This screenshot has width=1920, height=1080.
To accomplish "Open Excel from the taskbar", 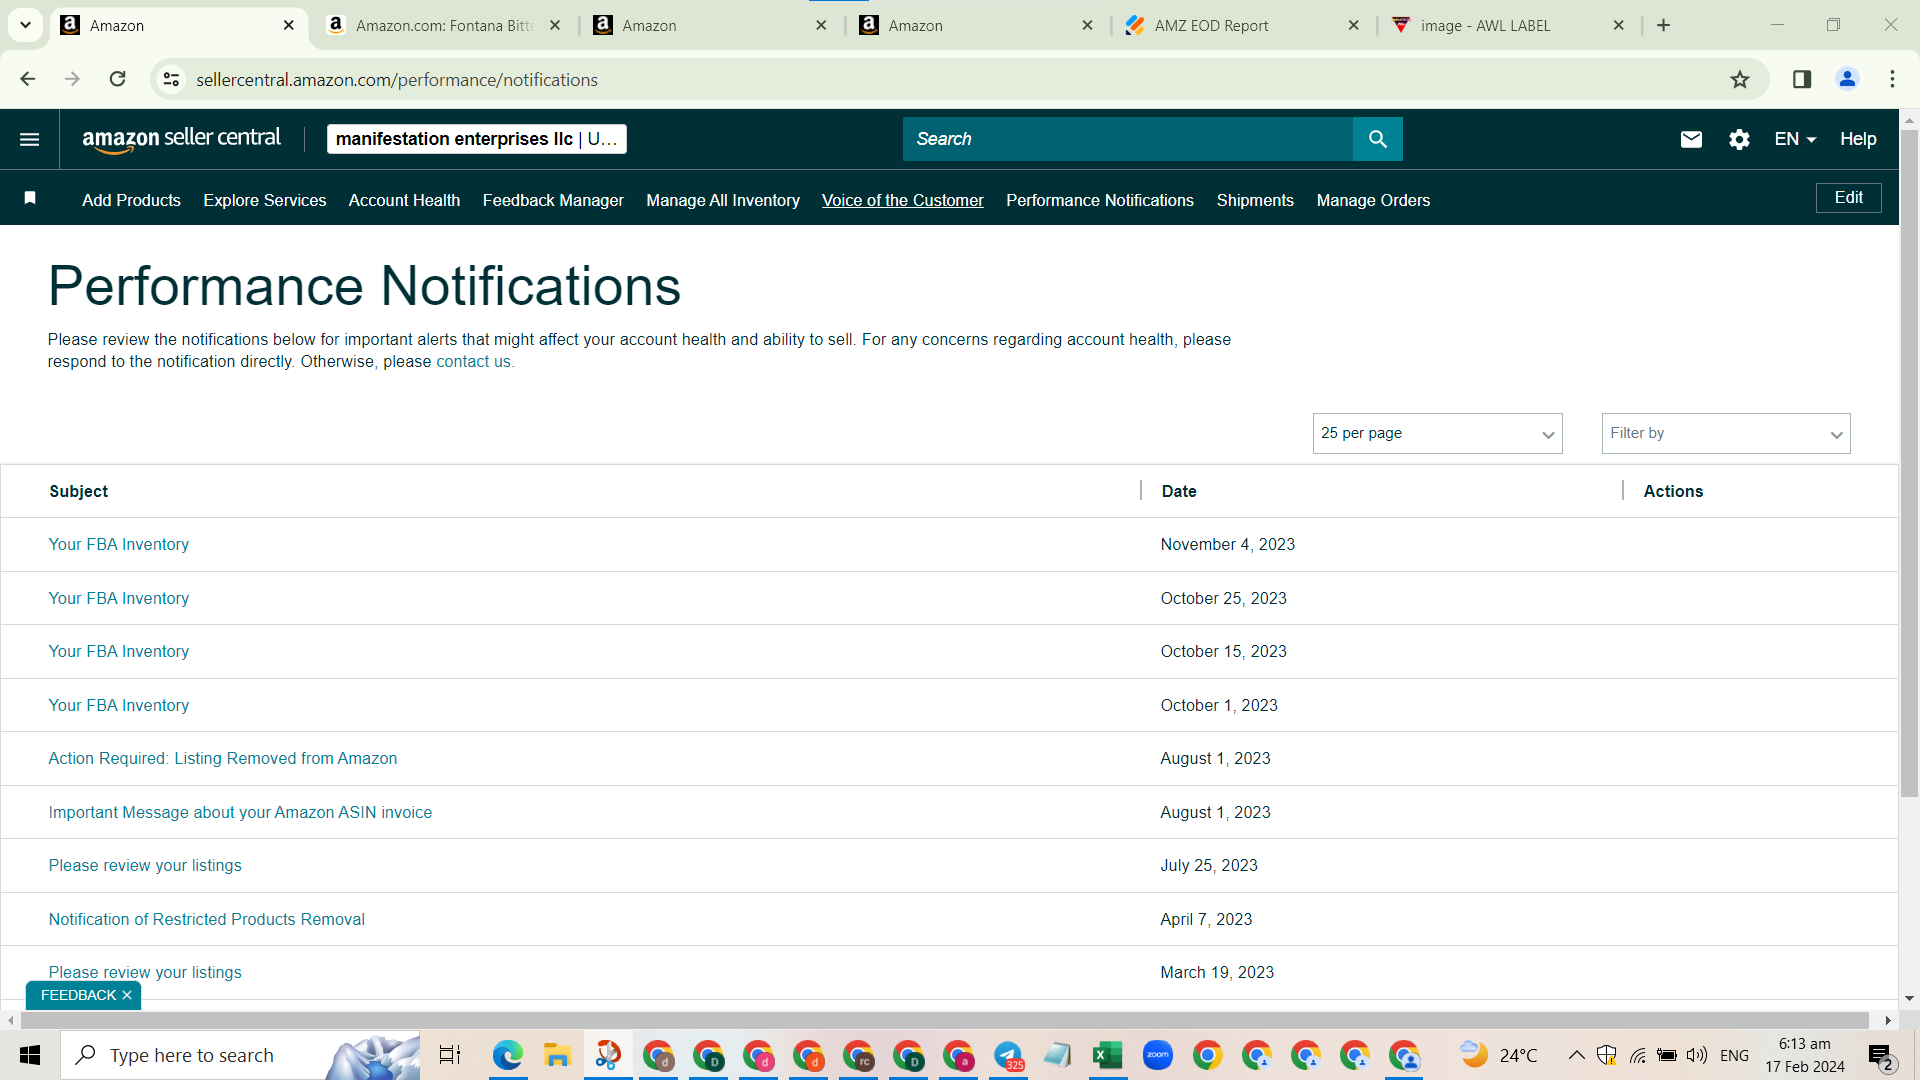I will pyautogui.click(x=1107, y=1055).
